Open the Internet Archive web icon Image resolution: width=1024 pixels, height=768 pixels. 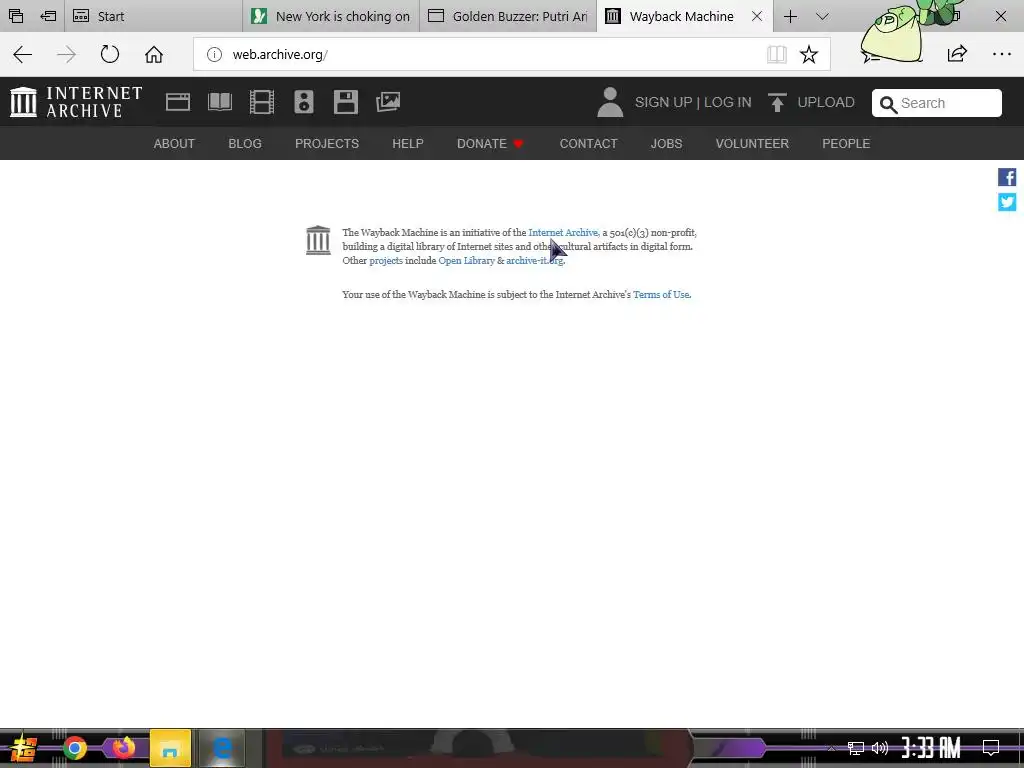178,102
